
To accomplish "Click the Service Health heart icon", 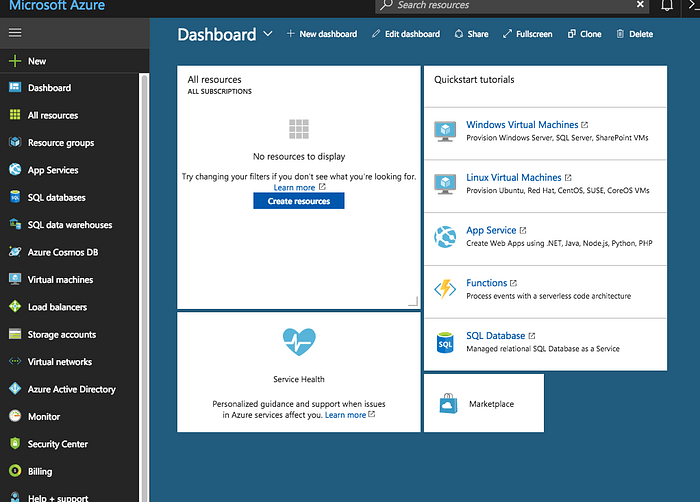I will click(x=299, y=342).
